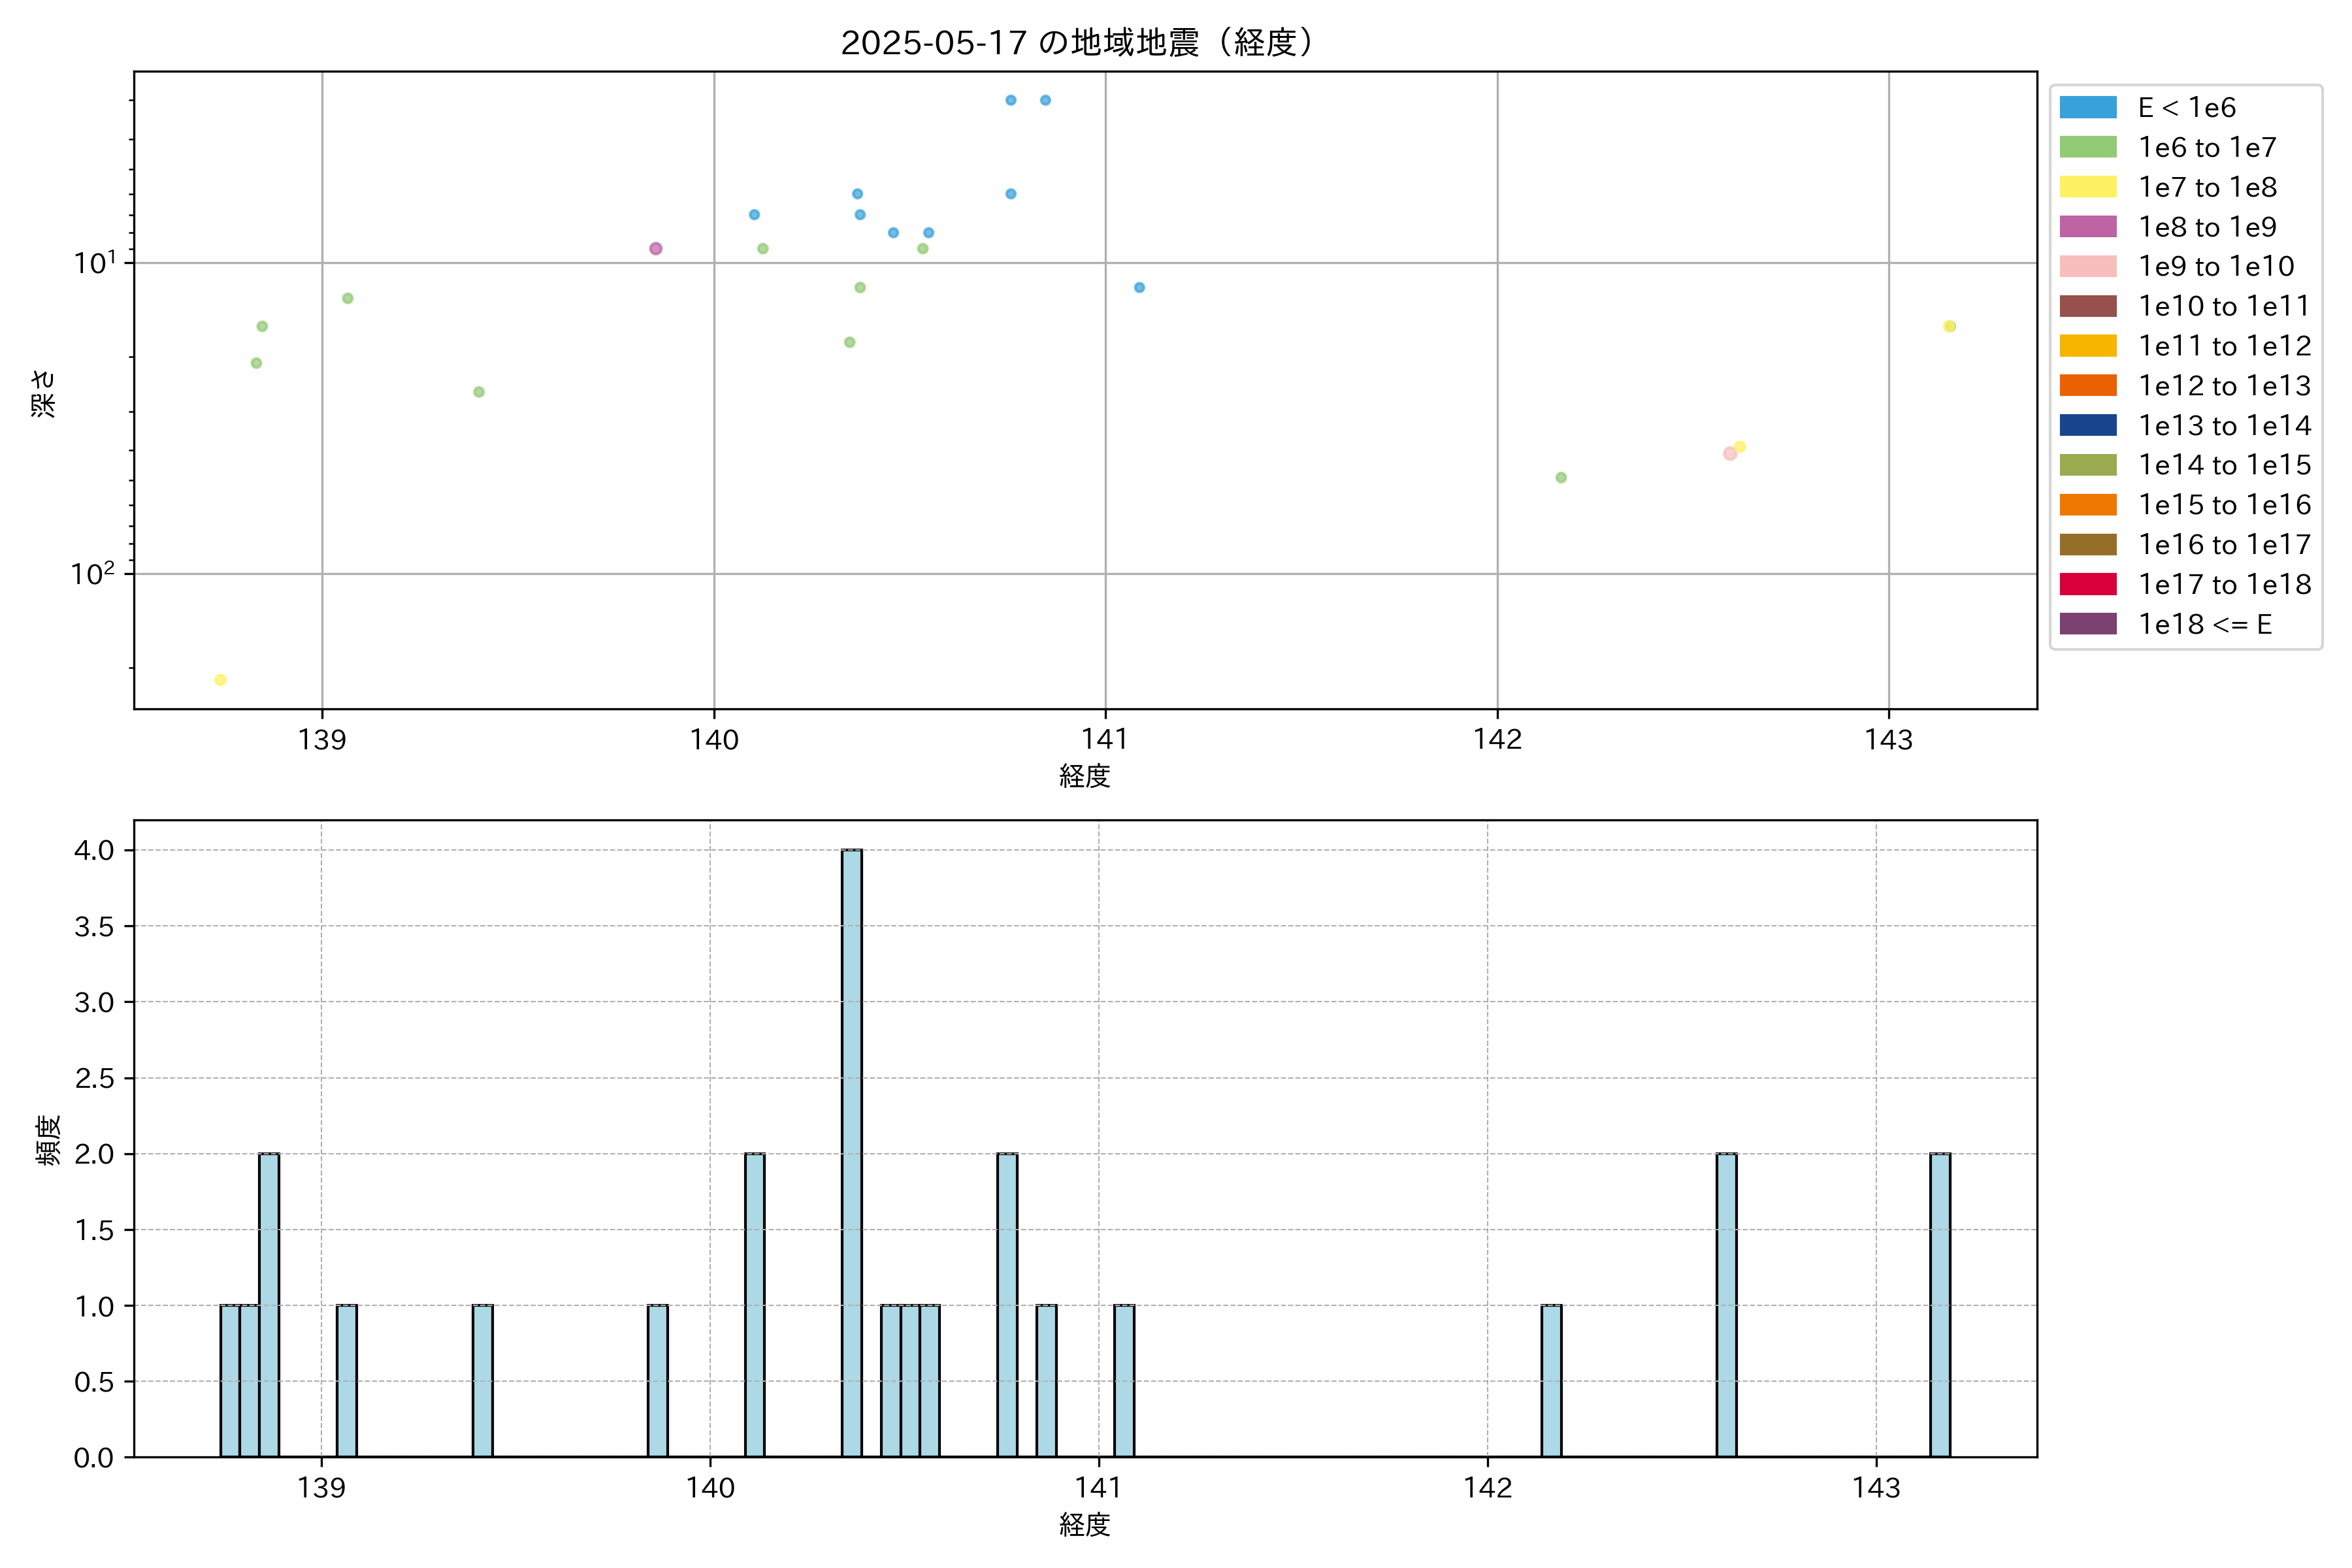Viewport: 2352px width, 1568px height.
Task: Click the upper chart's 経度 x-axis label
Action: [1085, 775]
